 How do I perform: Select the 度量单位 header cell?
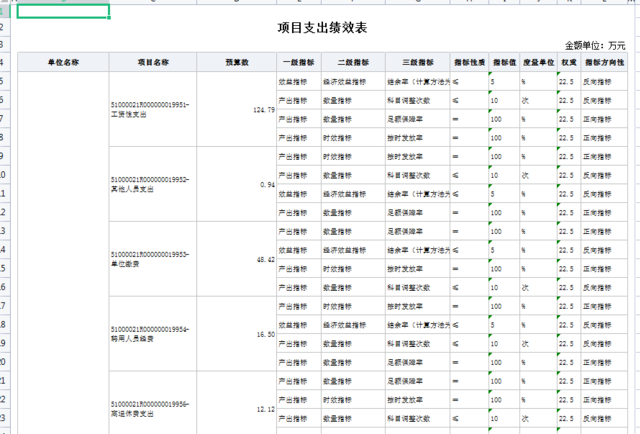click(x=538, y=62)
